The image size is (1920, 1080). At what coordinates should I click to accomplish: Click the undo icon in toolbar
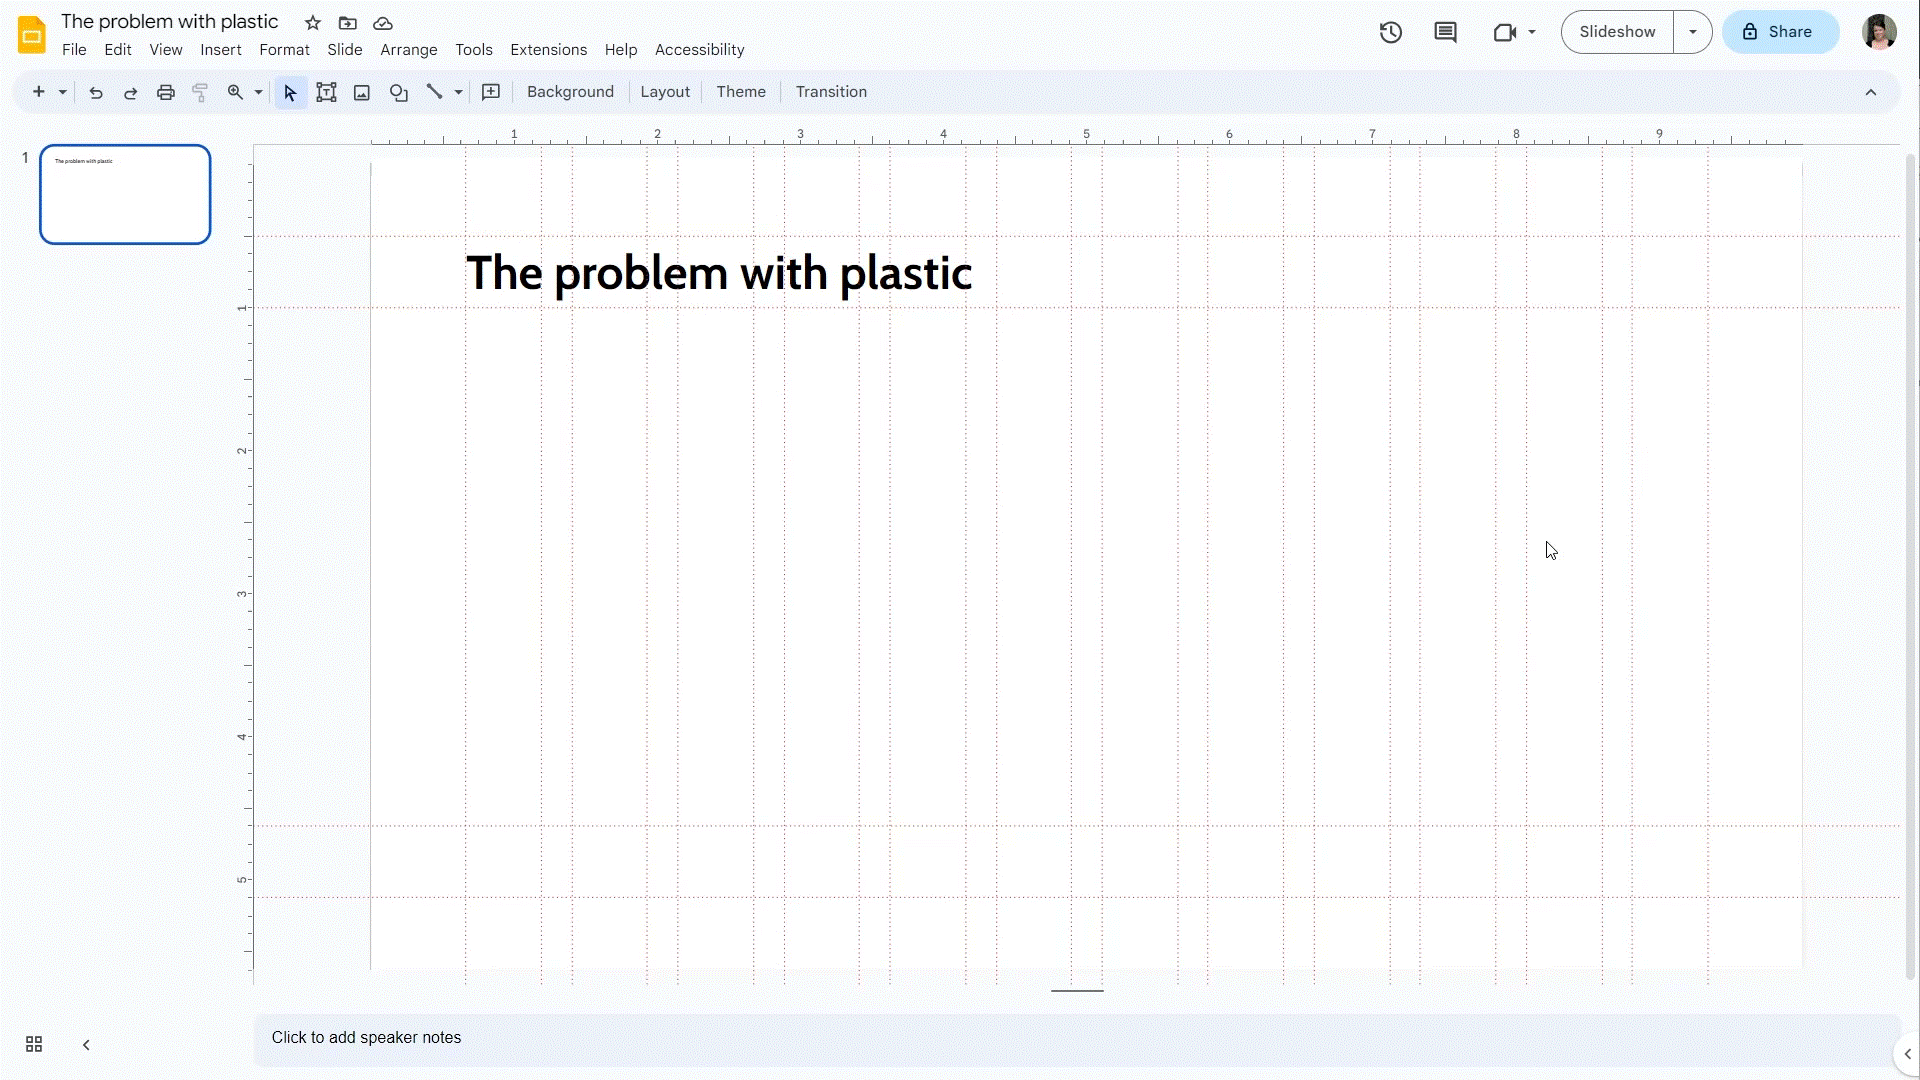(95, 91)
